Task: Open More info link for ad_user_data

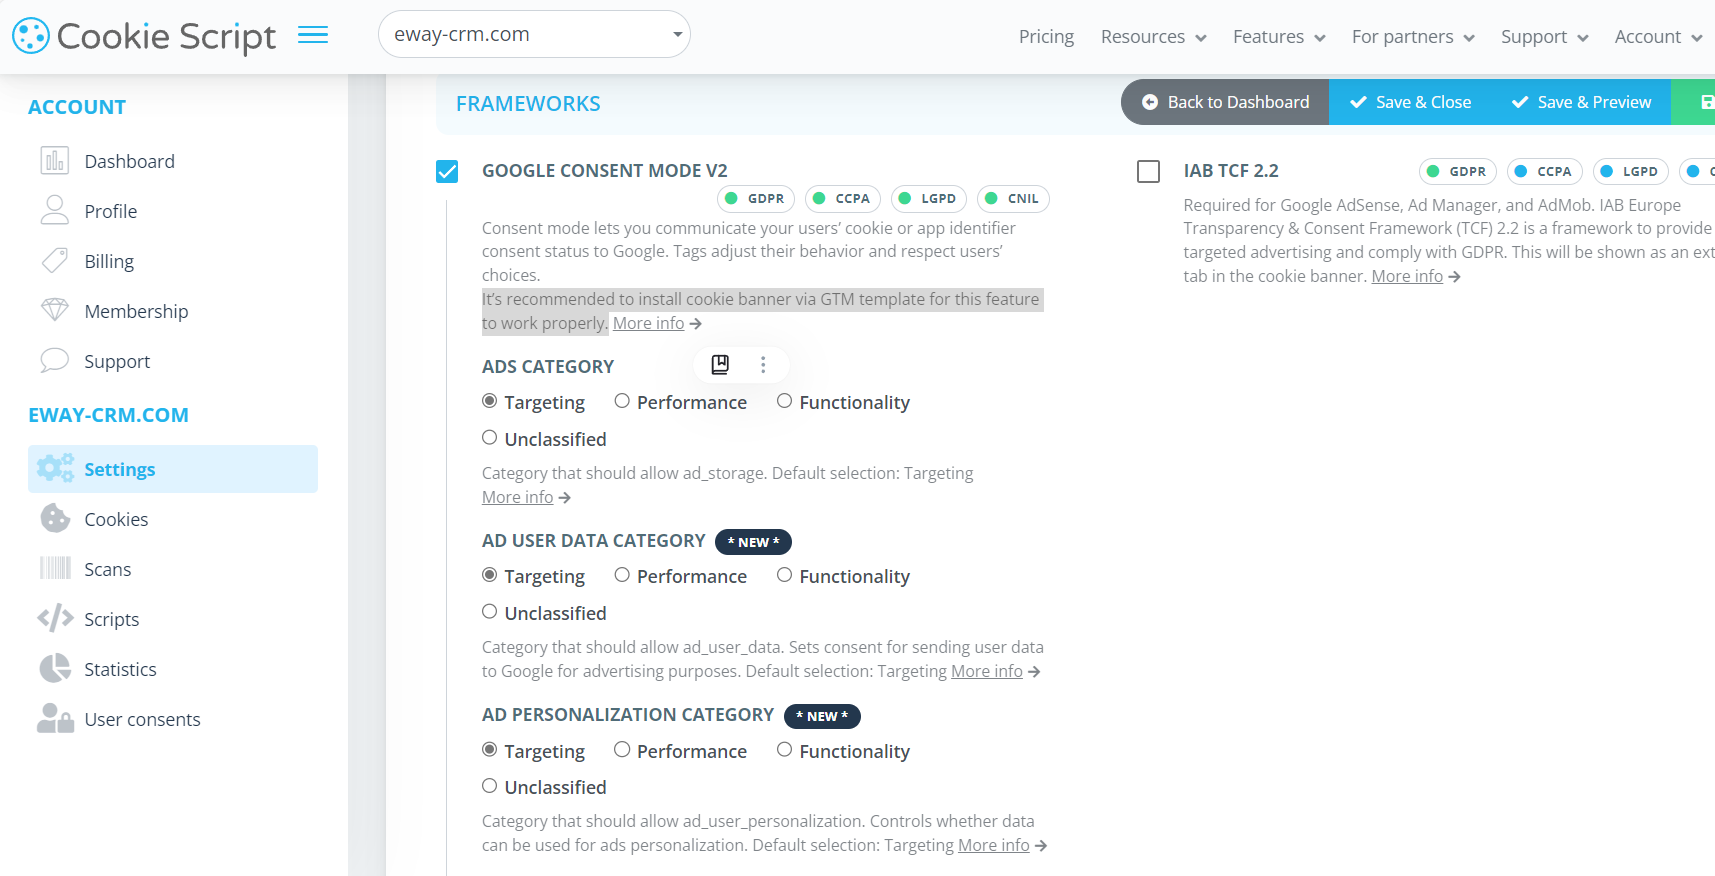Action: (x=986, y=671)
